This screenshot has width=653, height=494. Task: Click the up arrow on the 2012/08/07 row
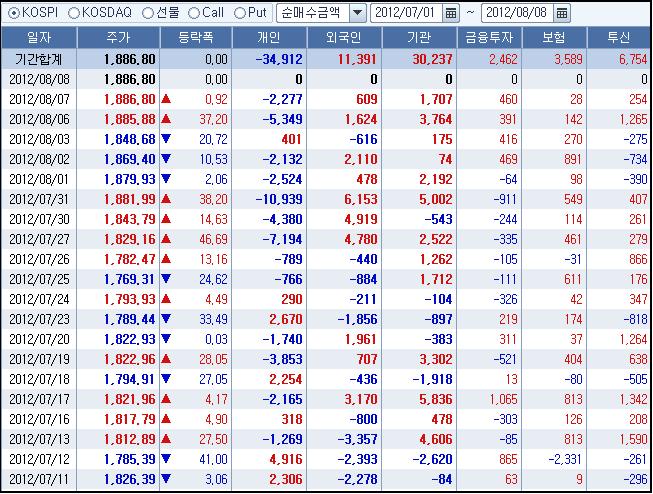166,99
